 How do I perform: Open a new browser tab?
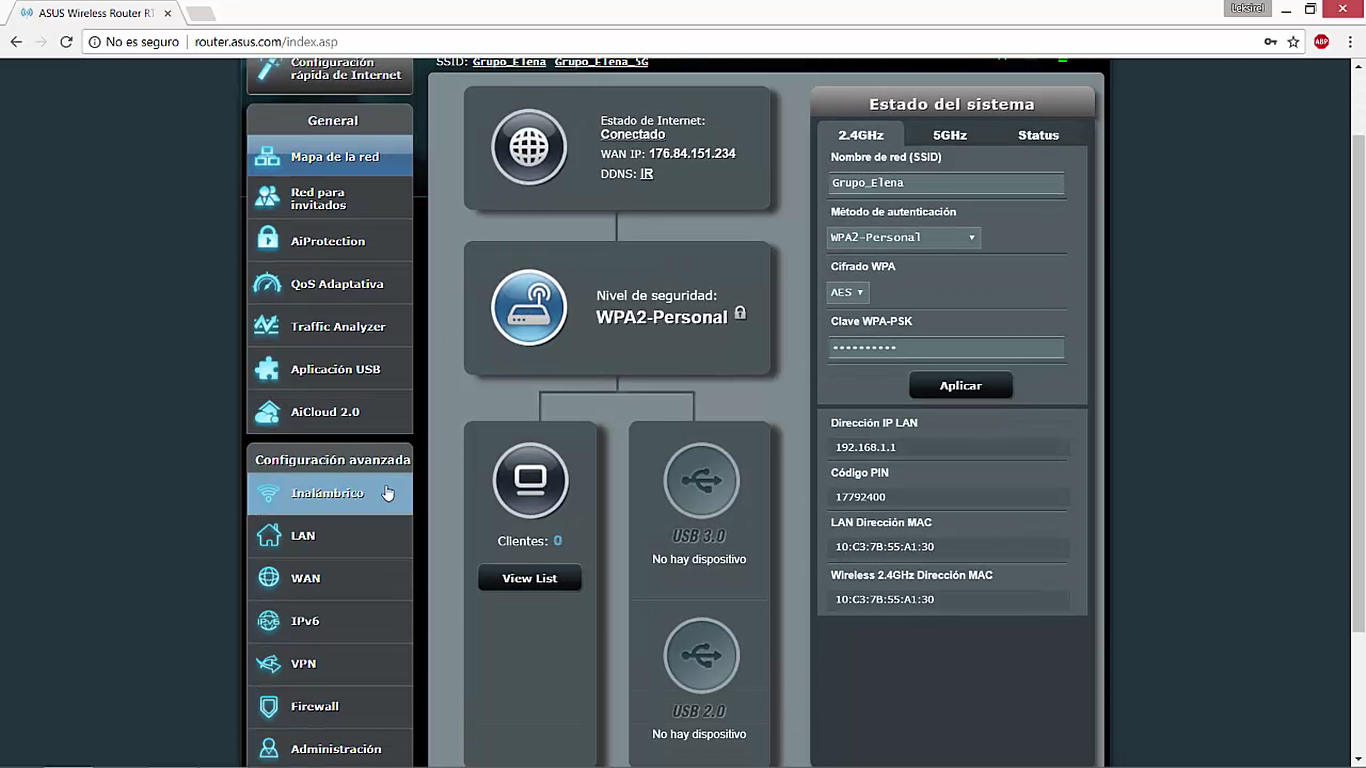coord(201,14)
